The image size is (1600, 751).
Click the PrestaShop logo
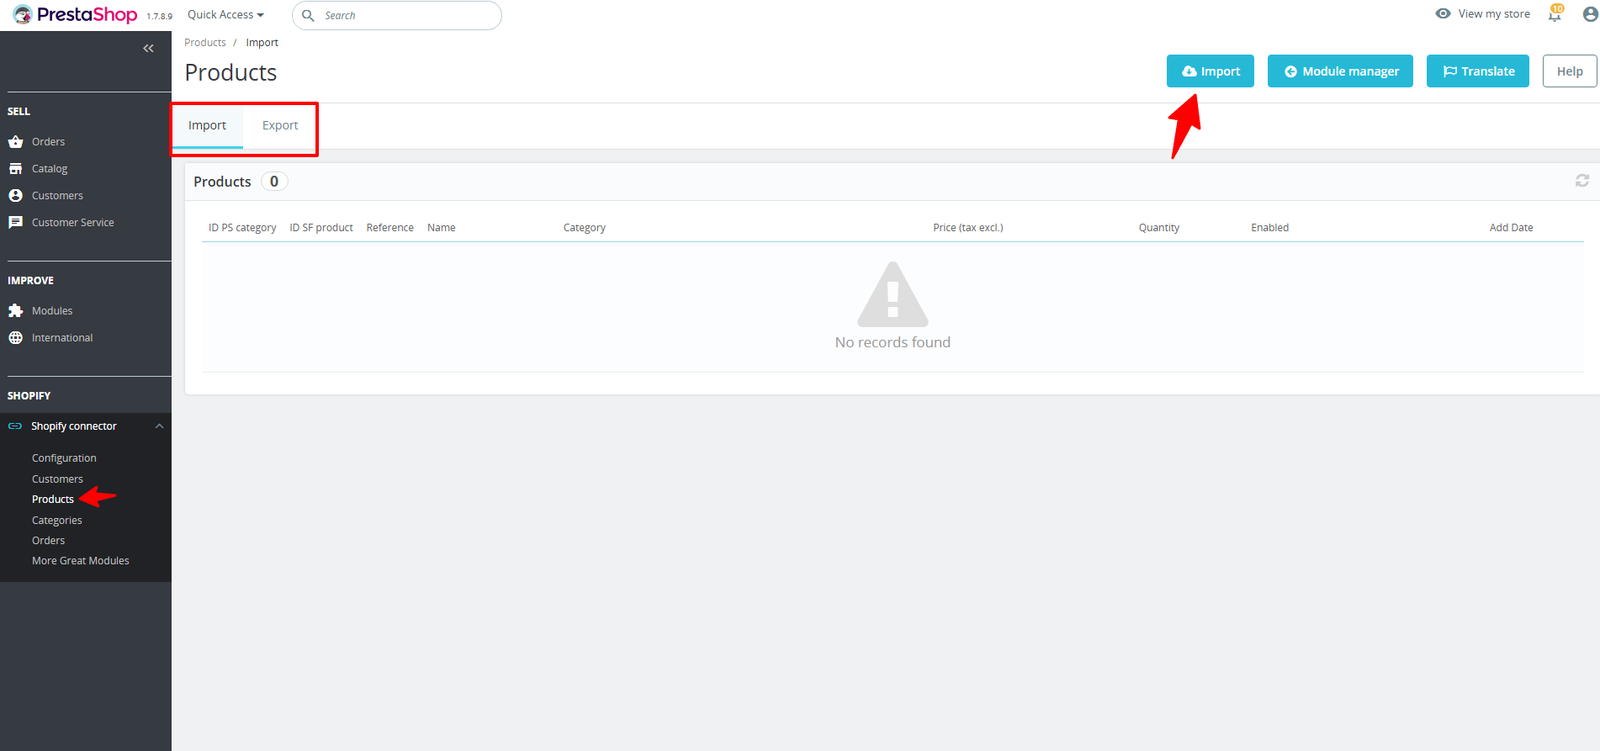(75, 15)
